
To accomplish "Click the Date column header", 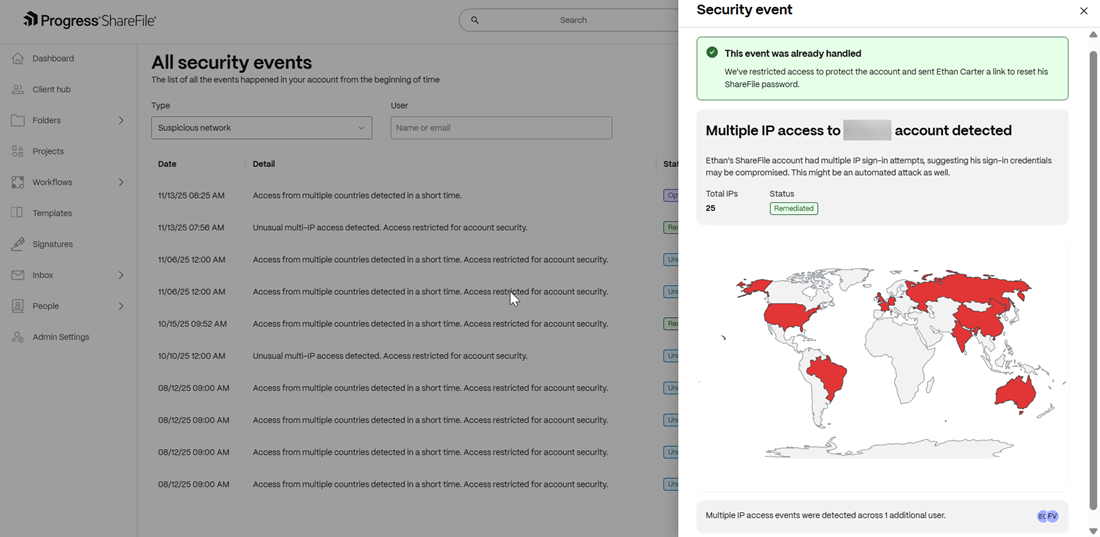I will tap(167, 164).
